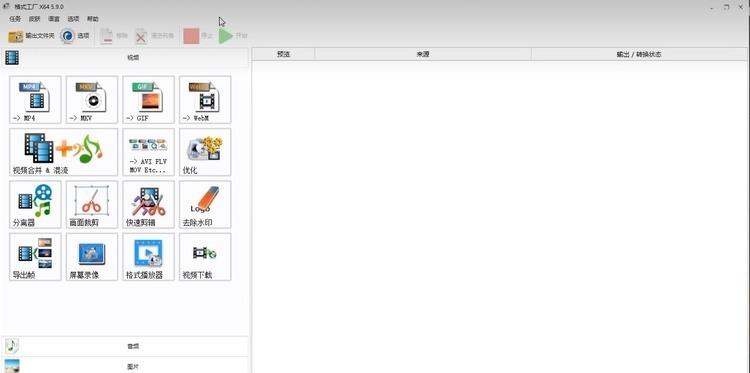Viewport: 750px width, 373px height.
Task: Choose the -> MKV conversion tile
Action: pyautogui.click(x=92, y=99)
